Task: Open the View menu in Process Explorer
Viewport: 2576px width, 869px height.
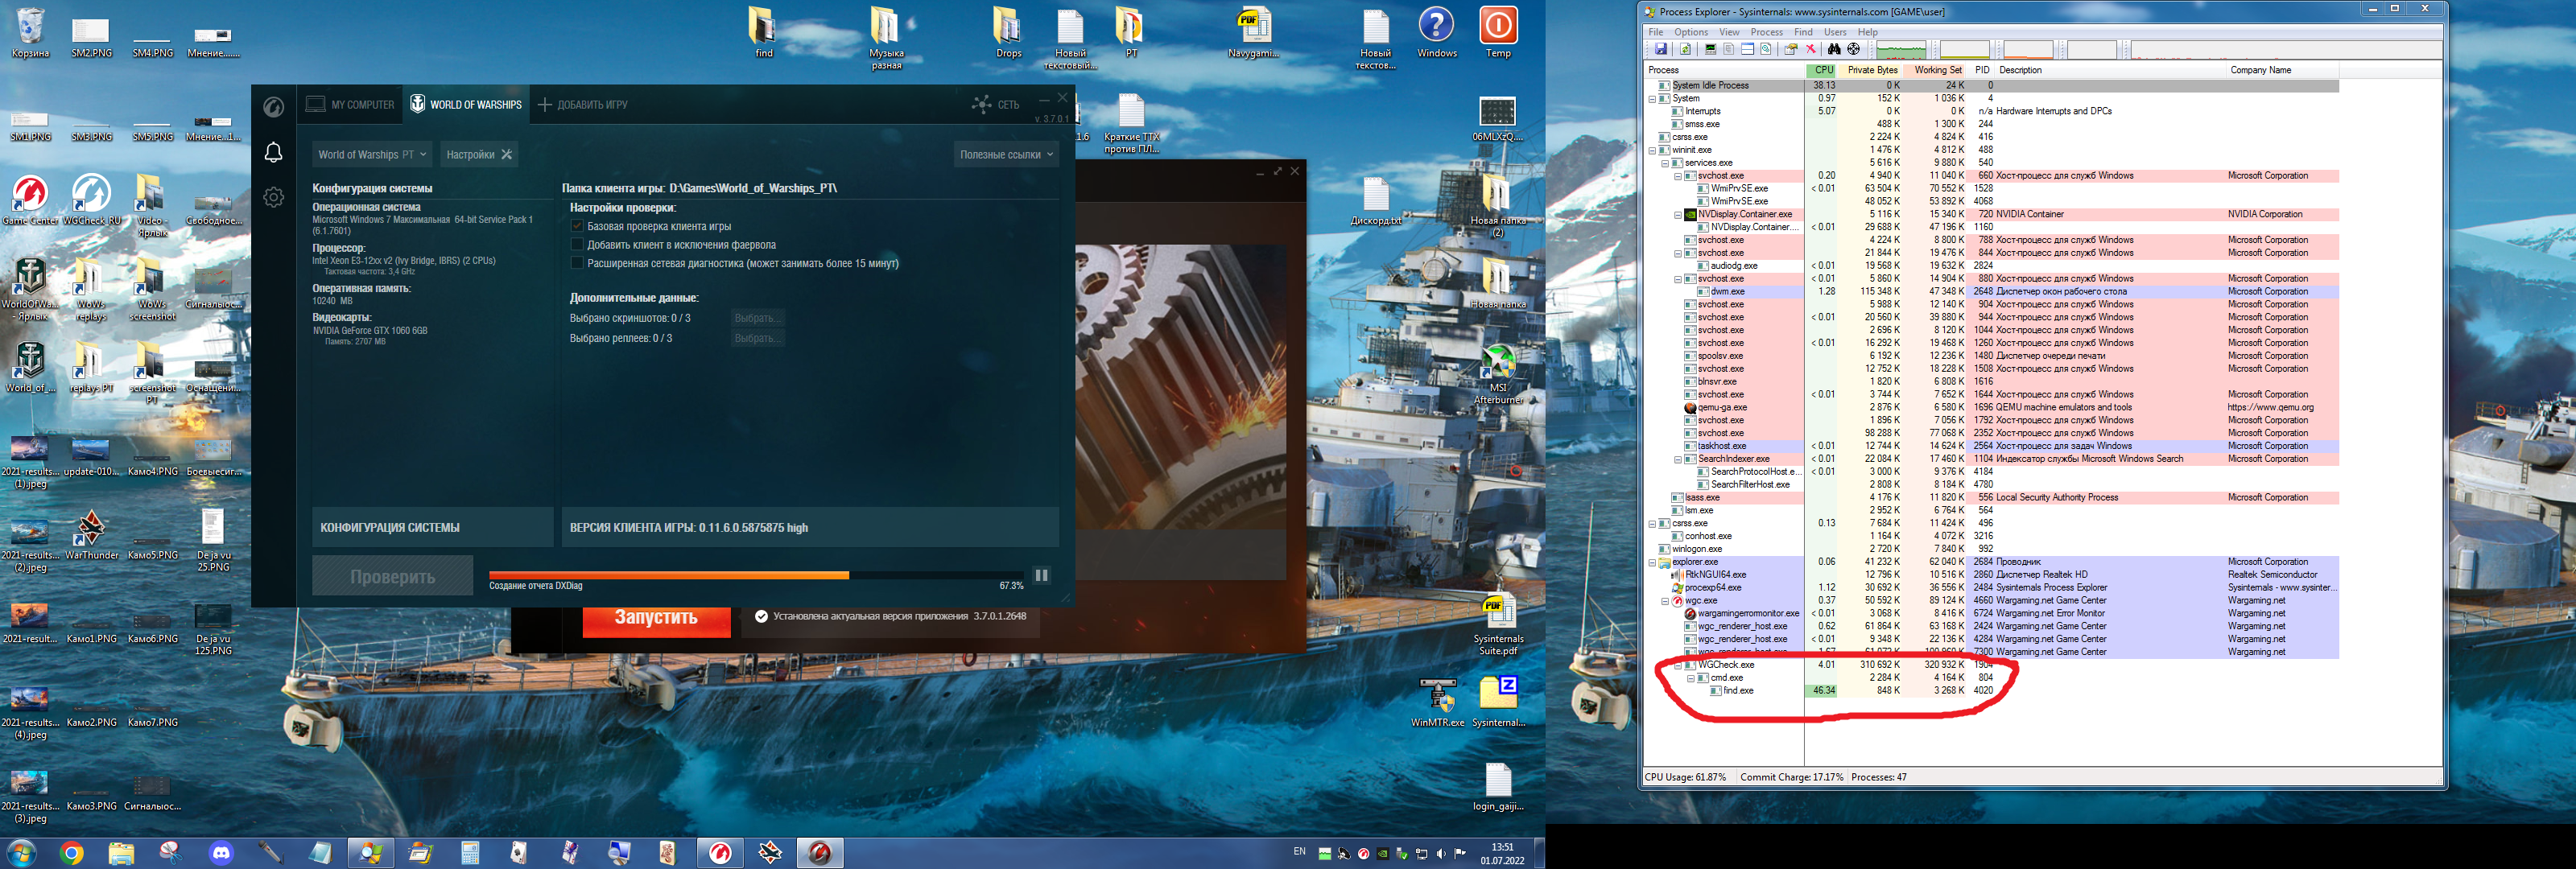Action: coord(1729,32)
